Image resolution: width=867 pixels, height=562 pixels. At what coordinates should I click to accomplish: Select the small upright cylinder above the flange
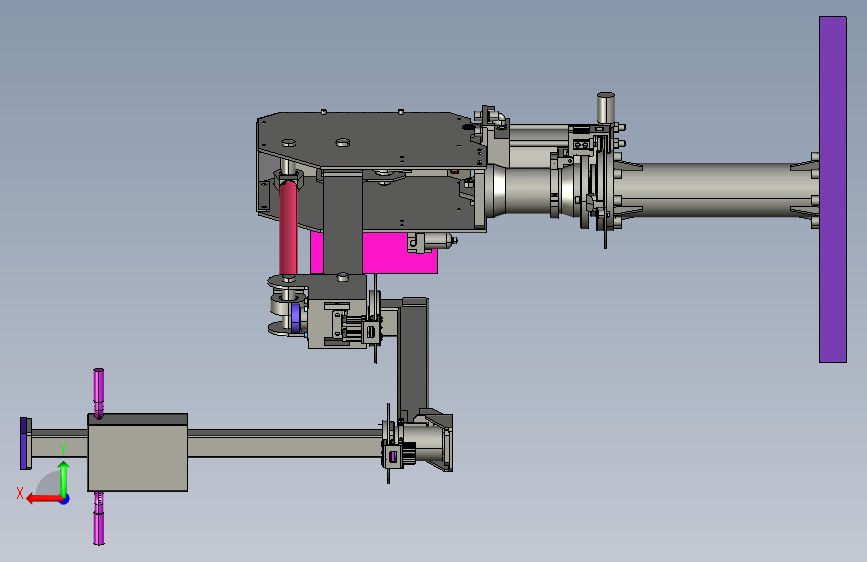[x=605, y=108]
